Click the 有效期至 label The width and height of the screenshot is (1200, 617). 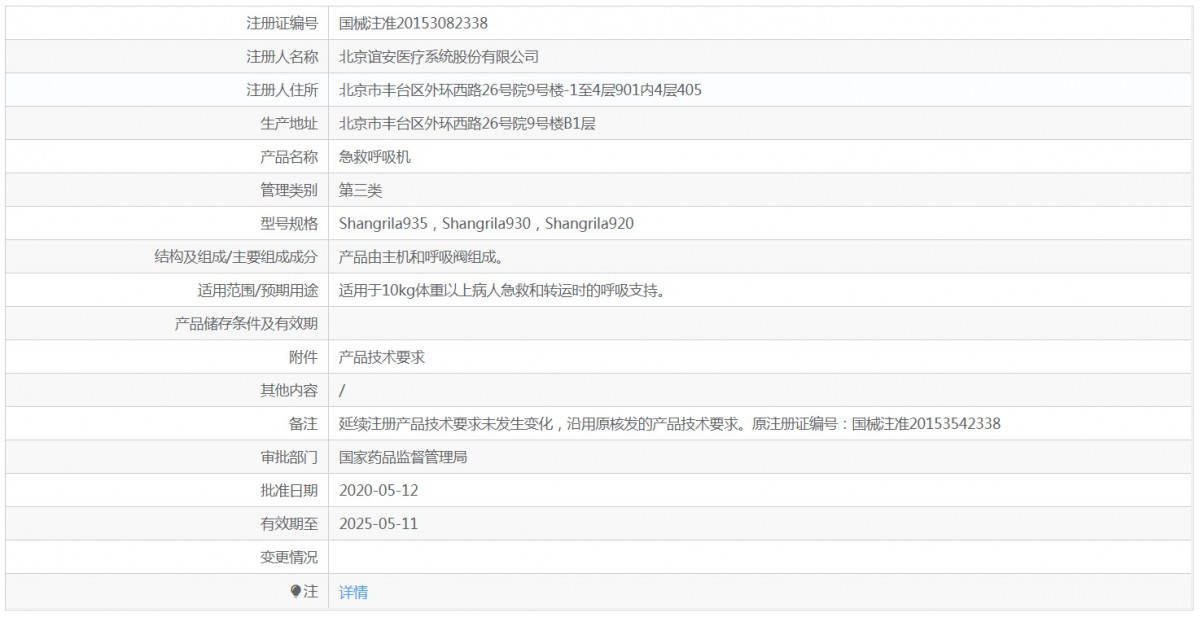coord(289,524)
